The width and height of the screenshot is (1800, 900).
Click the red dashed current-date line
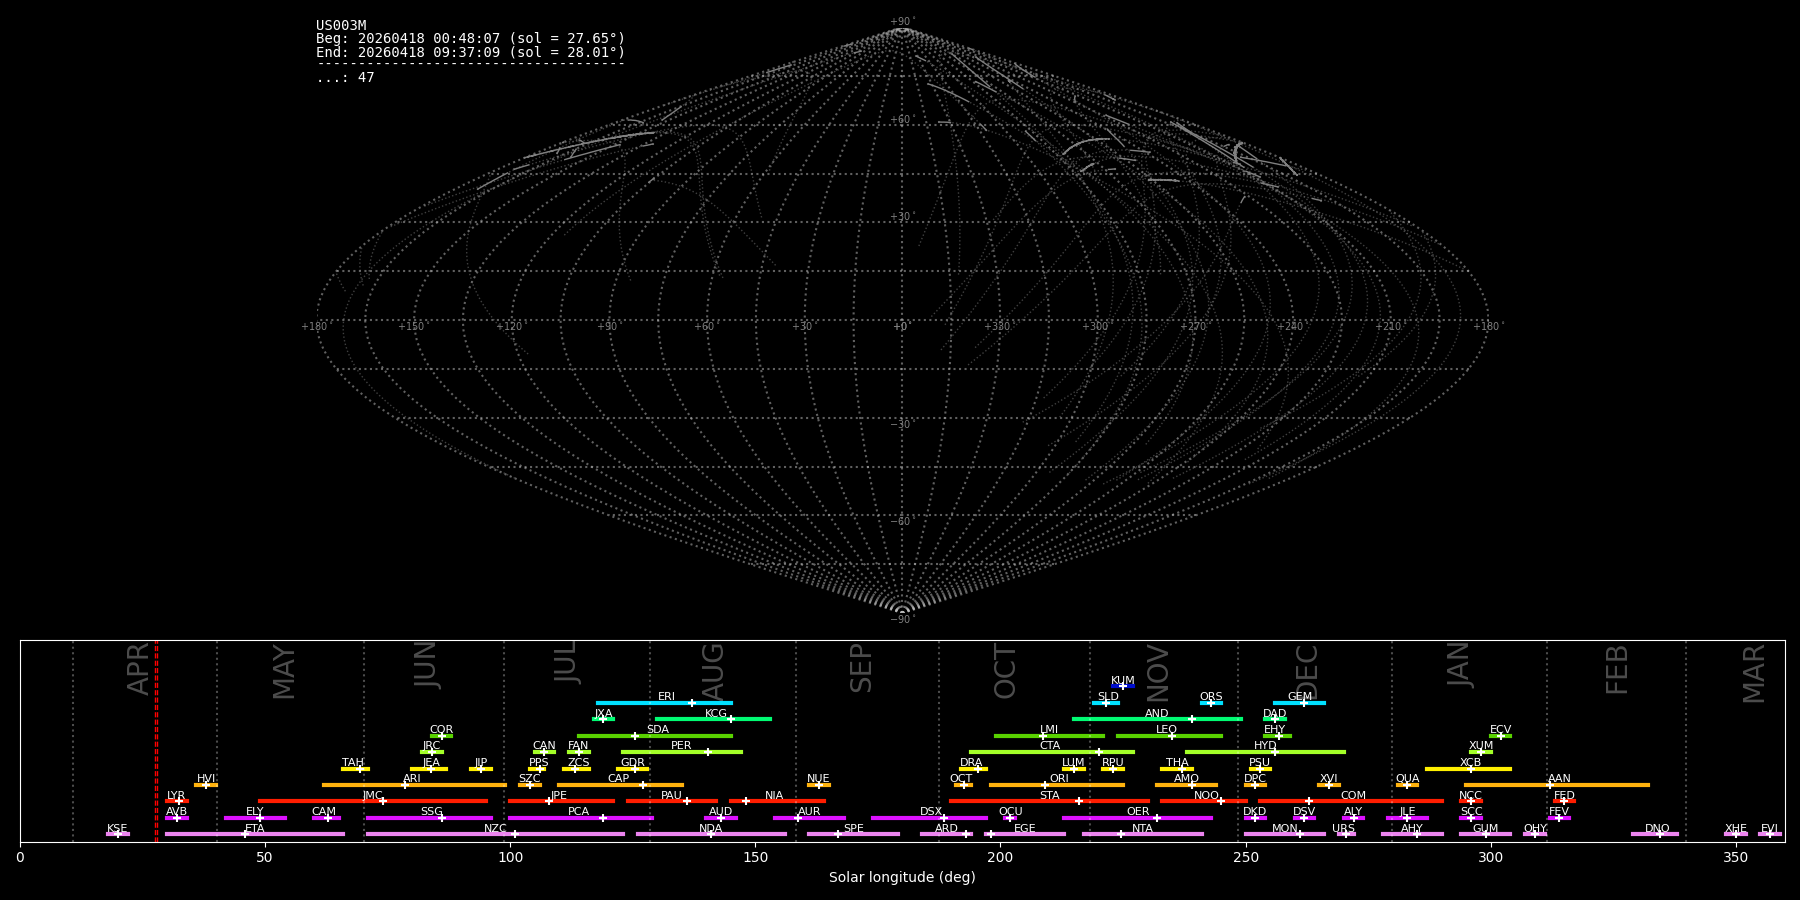click(x=156, y=741)
